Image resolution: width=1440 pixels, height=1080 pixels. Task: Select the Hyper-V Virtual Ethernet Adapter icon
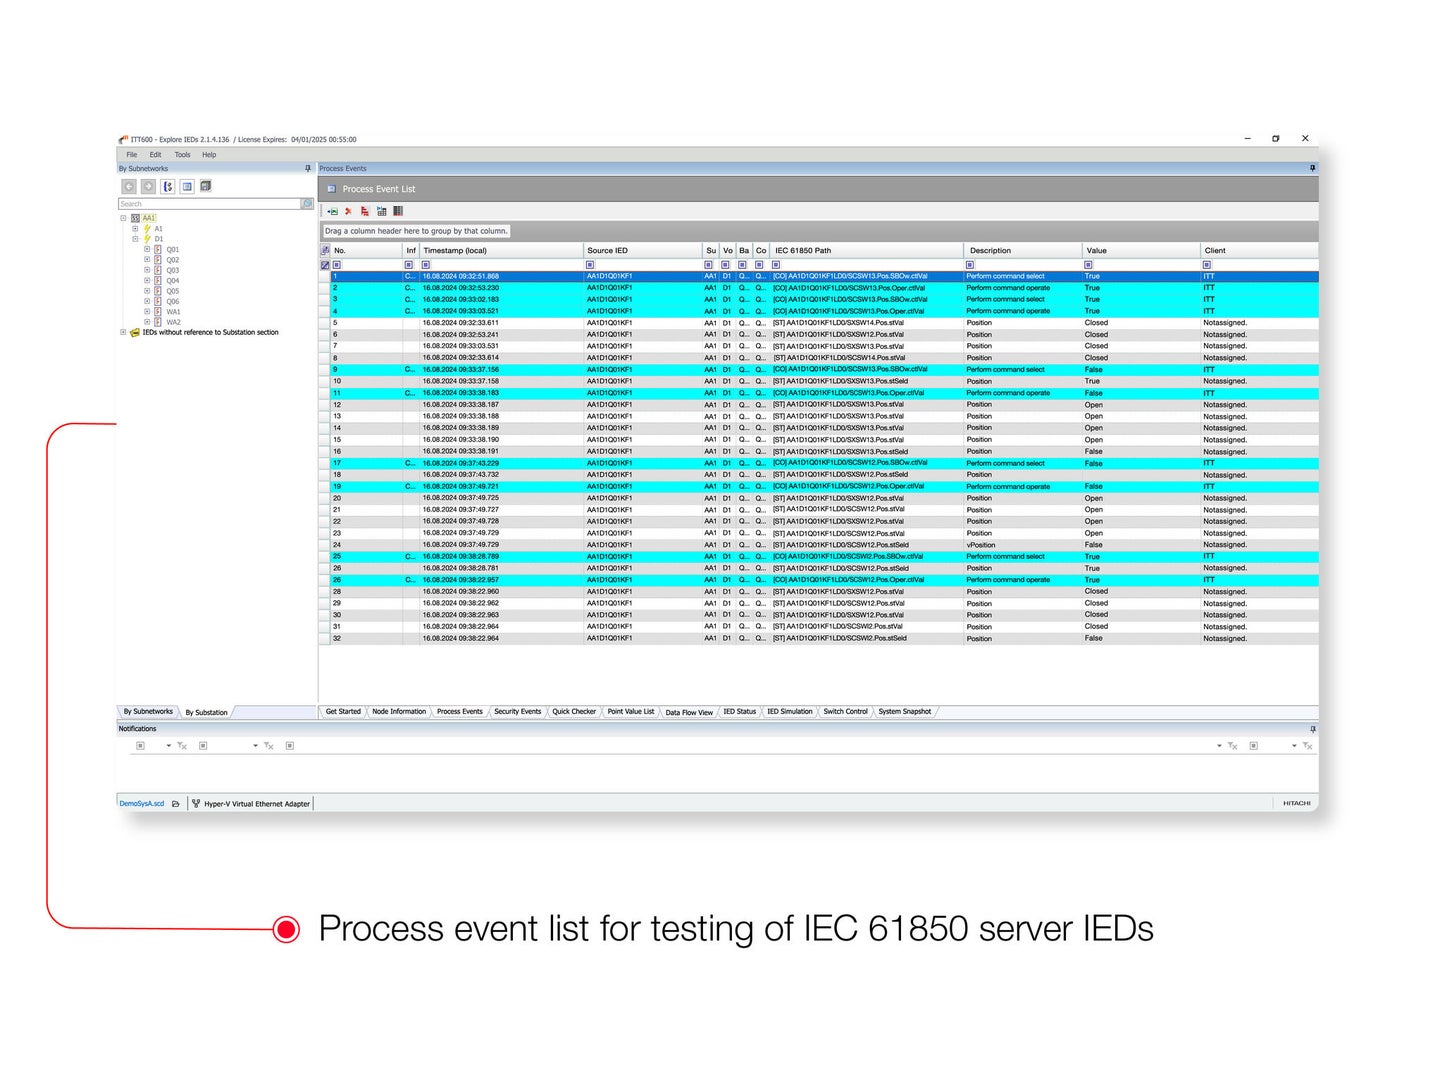click(x=196, y=802)
